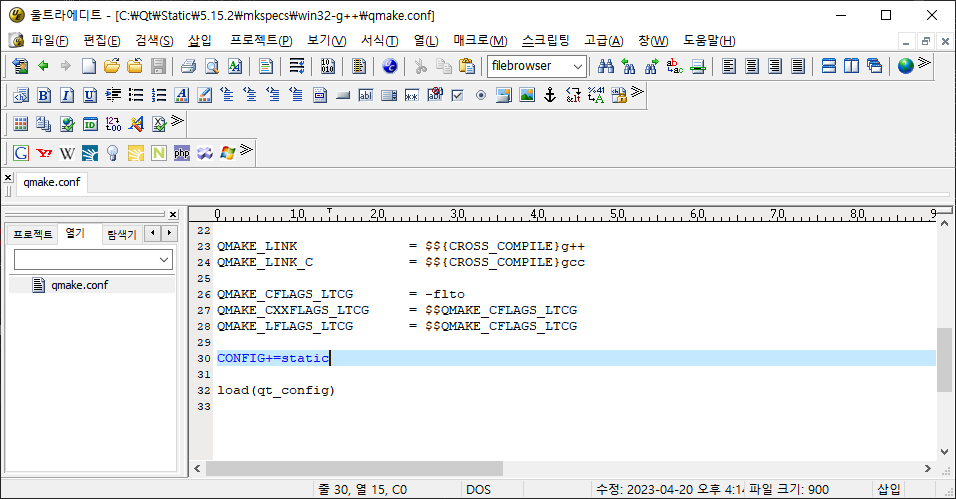Click the HTML image insert icon
Viewport: 956px width, 499px height.
[x=527, y=95]
